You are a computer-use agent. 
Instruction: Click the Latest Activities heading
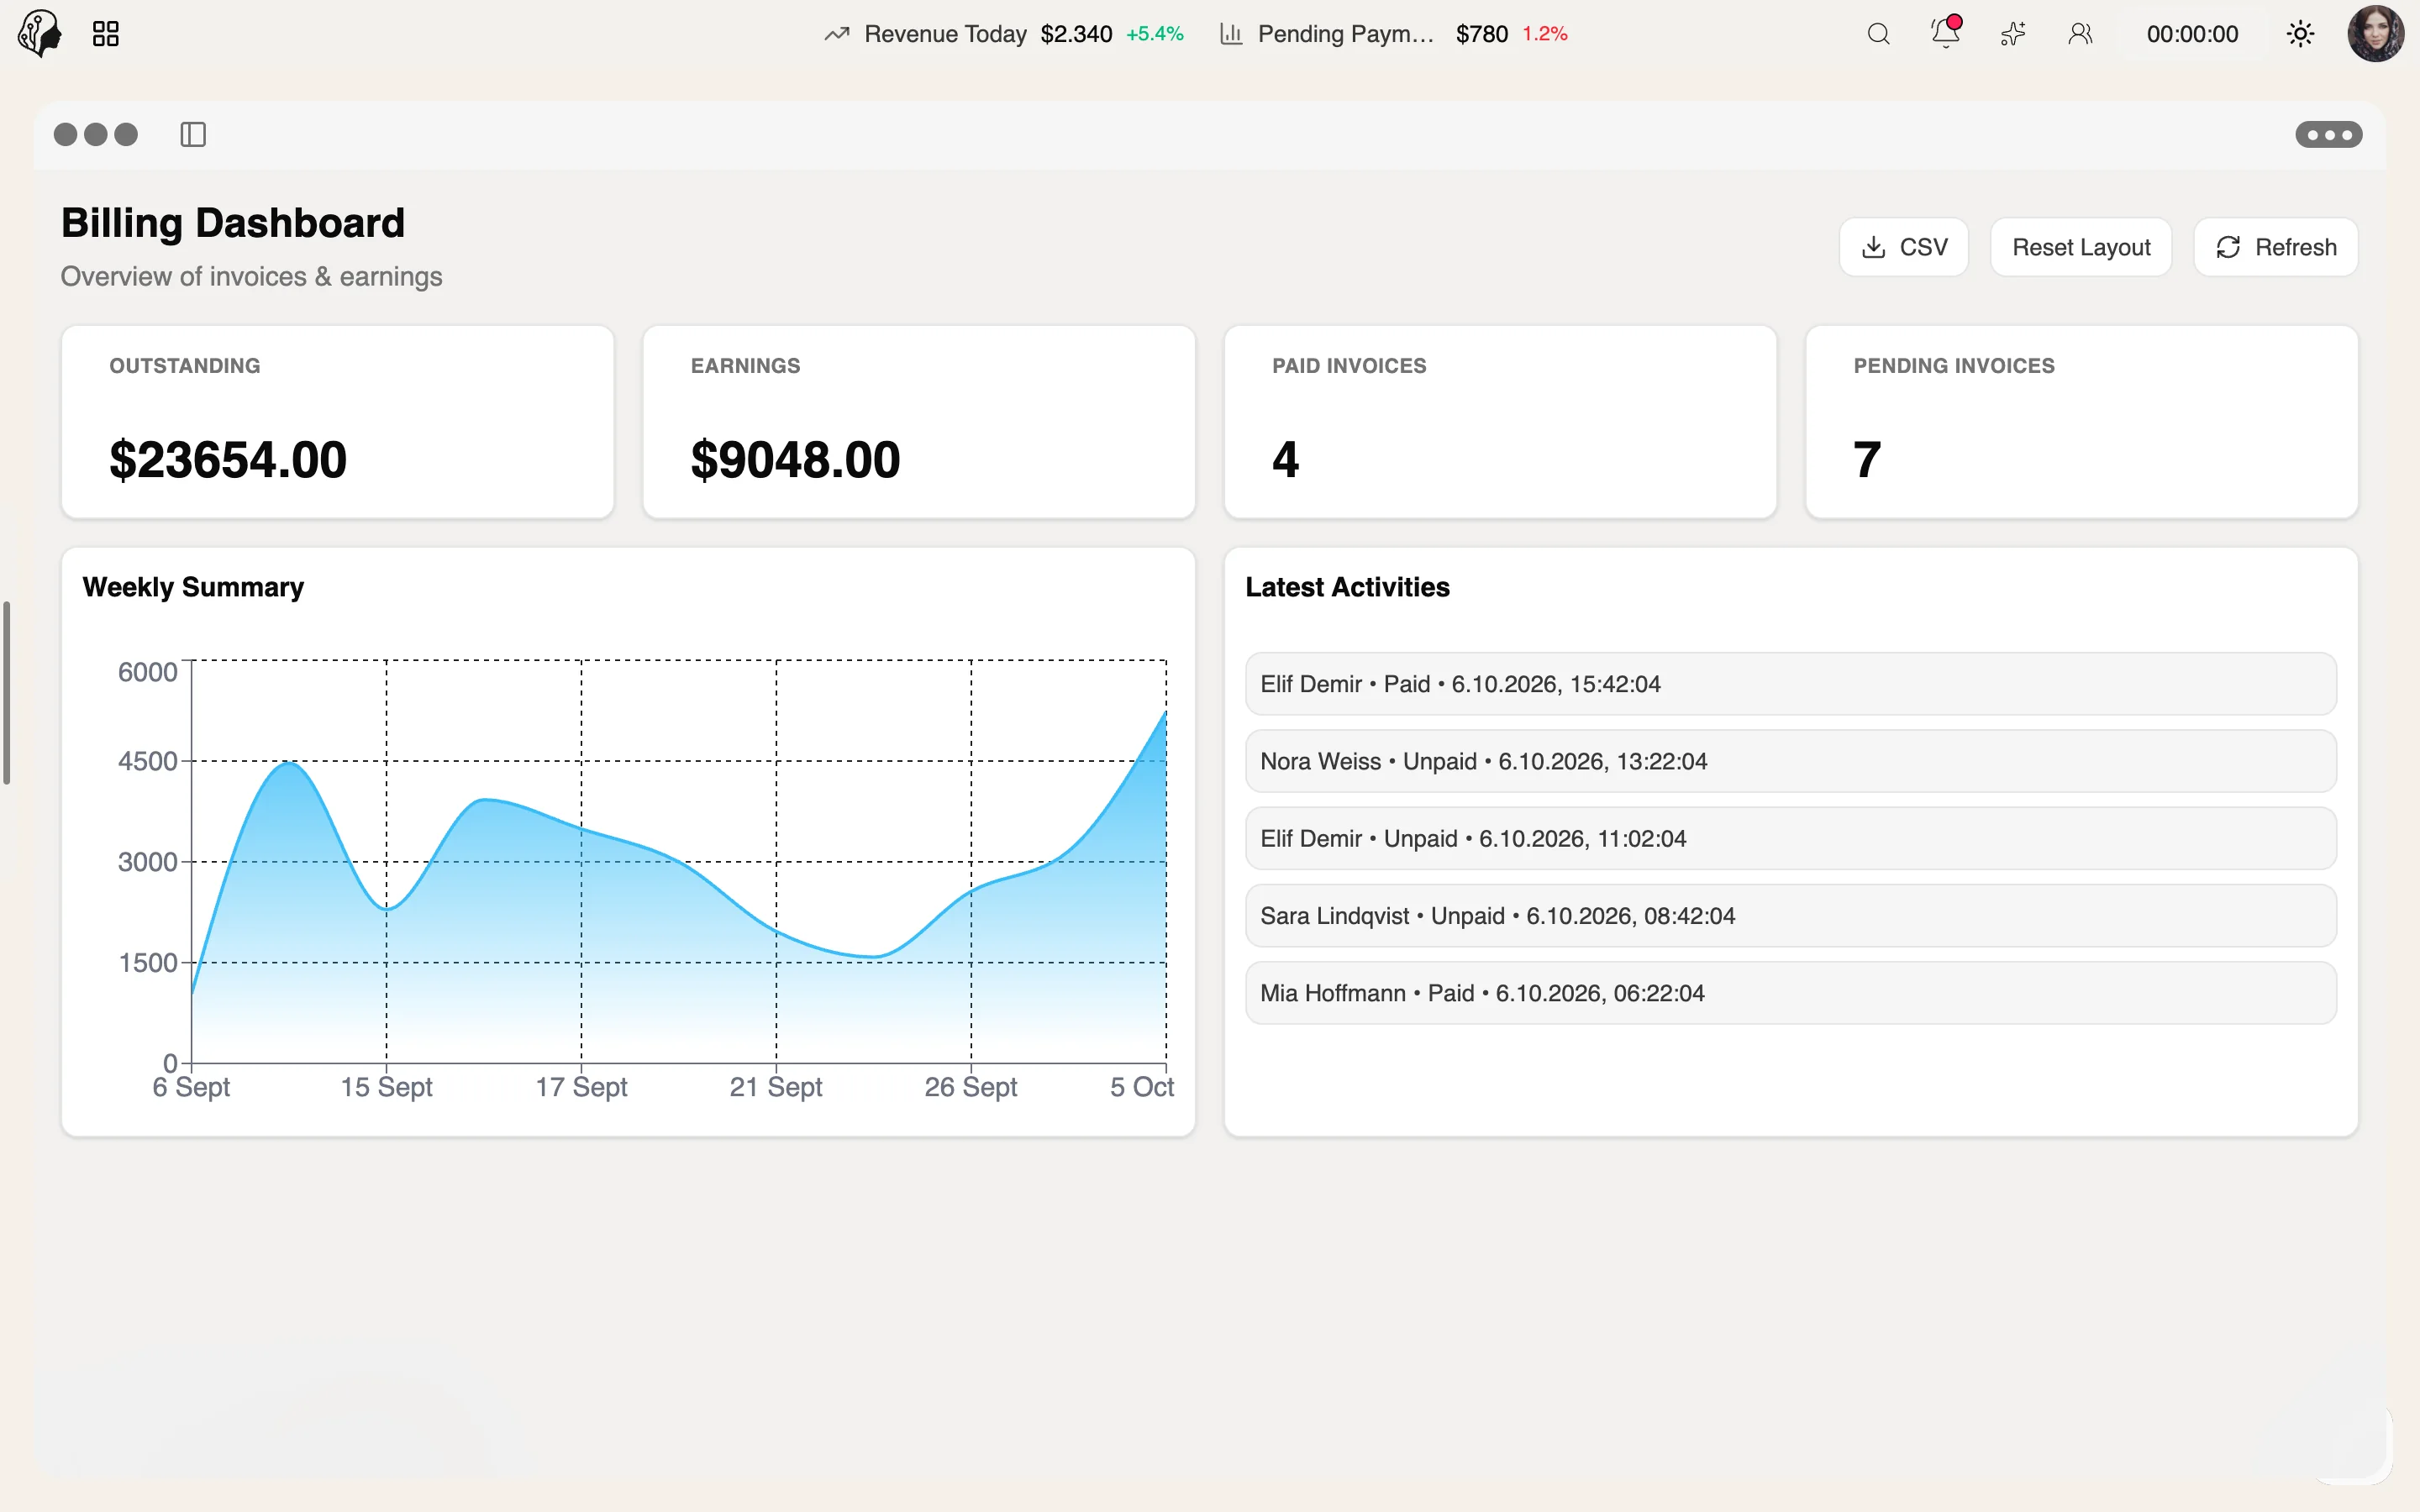point(1347,587)
